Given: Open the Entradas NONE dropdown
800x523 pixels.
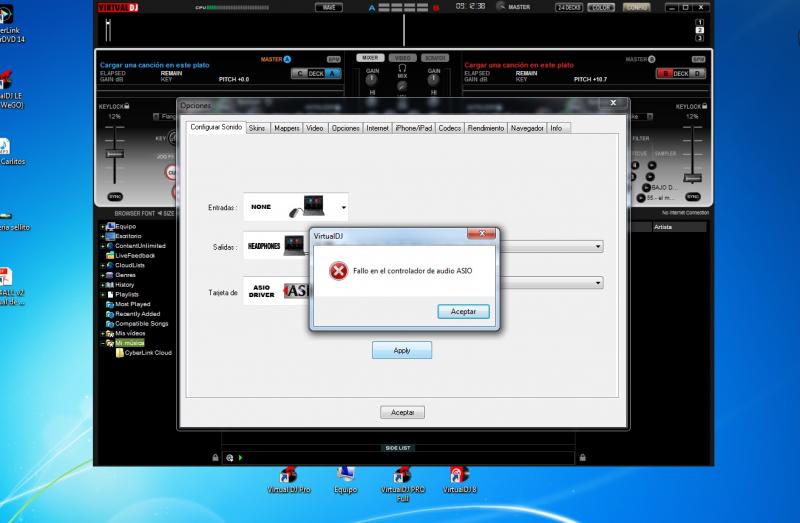Looking at the screenshot, I should point(296,207).
